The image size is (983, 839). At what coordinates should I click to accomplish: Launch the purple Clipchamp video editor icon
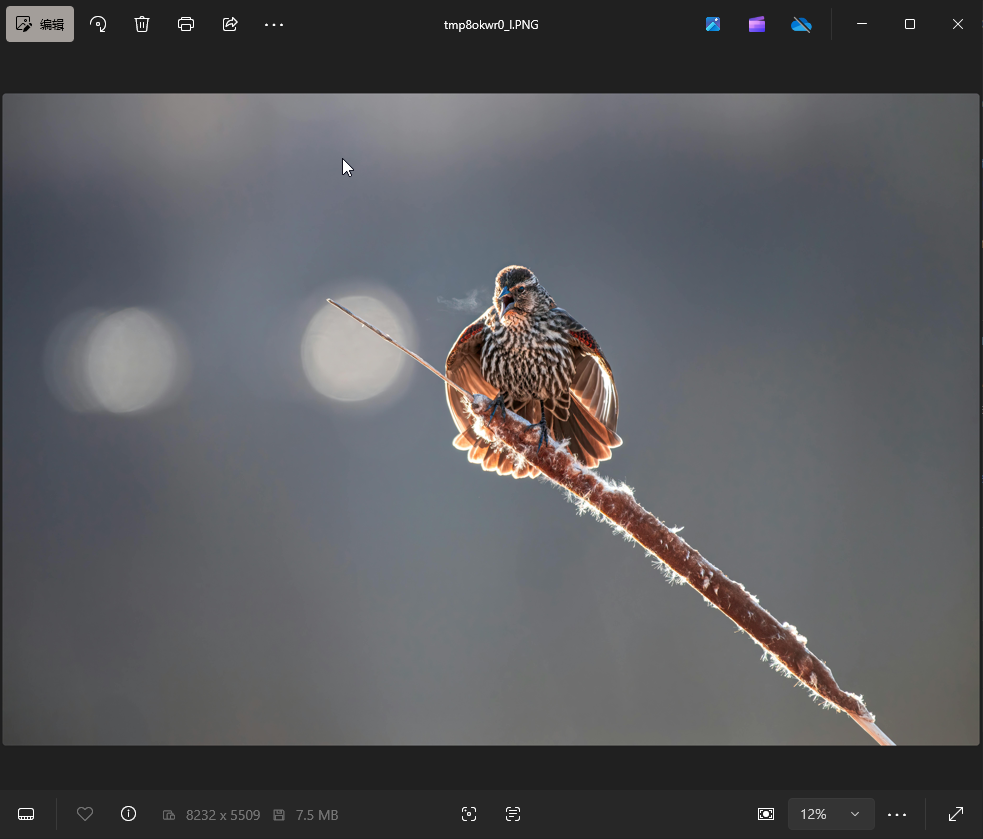pyautogui.click(x=757, y=24)
